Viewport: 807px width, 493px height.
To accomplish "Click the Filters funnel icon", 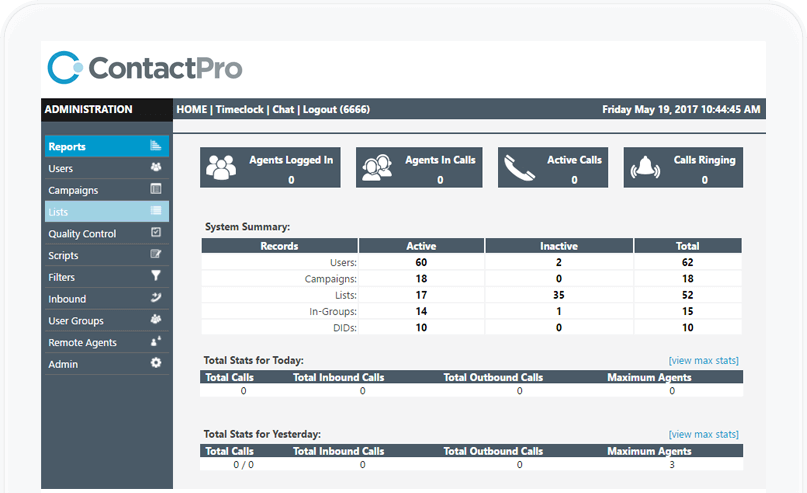I will pos(155,276).
